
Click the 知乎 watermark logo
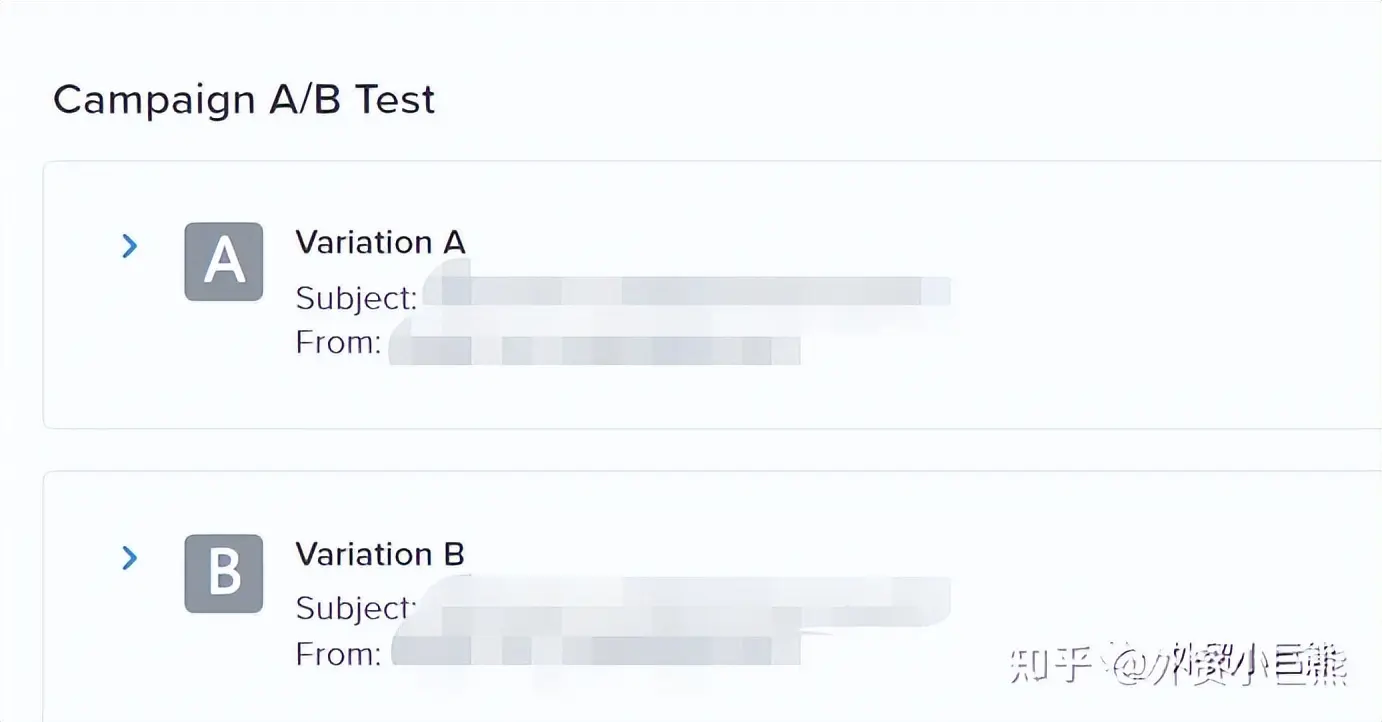(x=1050, y=664)
